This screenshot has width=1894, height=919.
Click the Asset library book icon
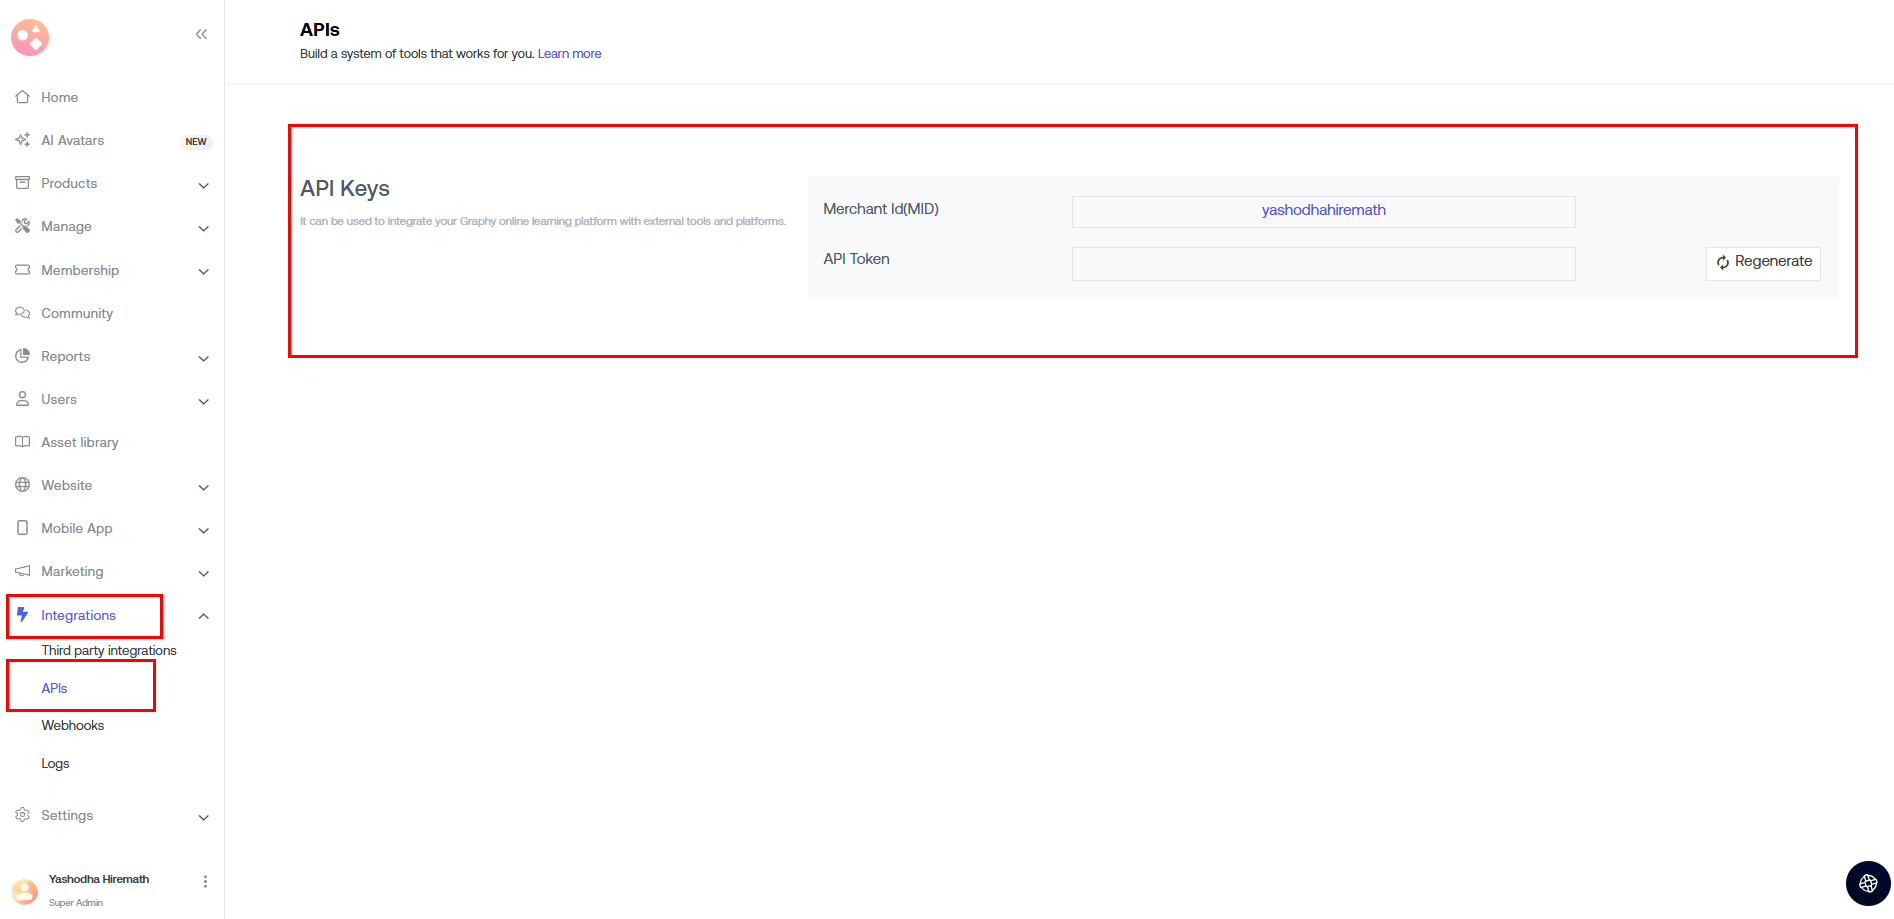22,442
